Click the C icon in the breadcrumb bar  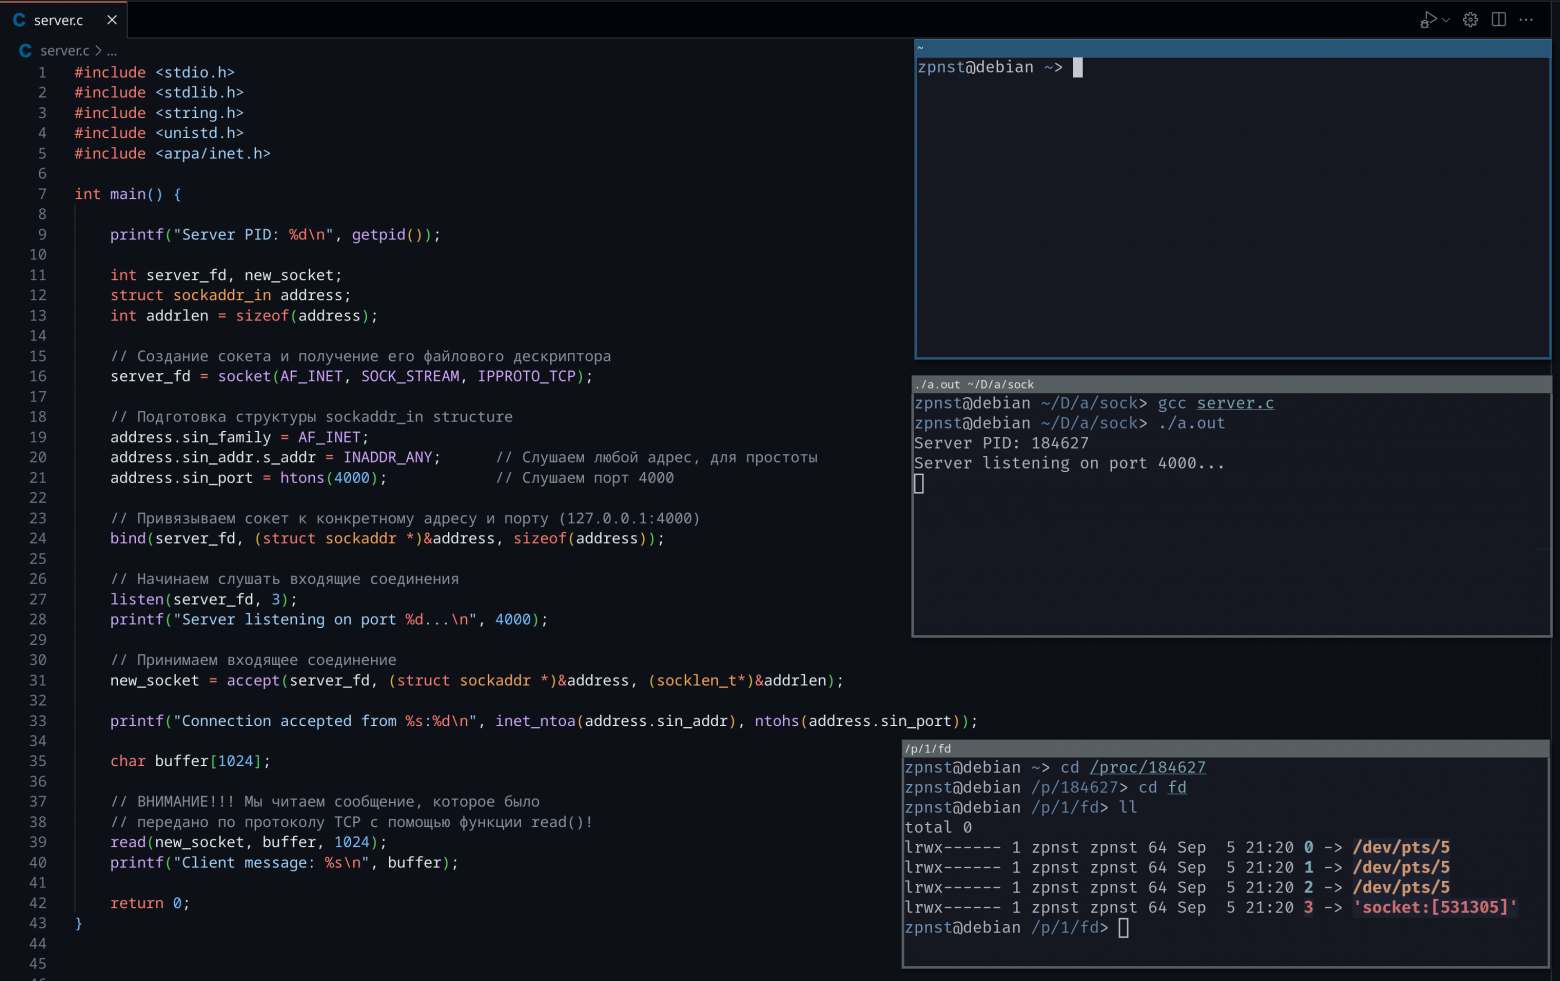tap(24, 50)
